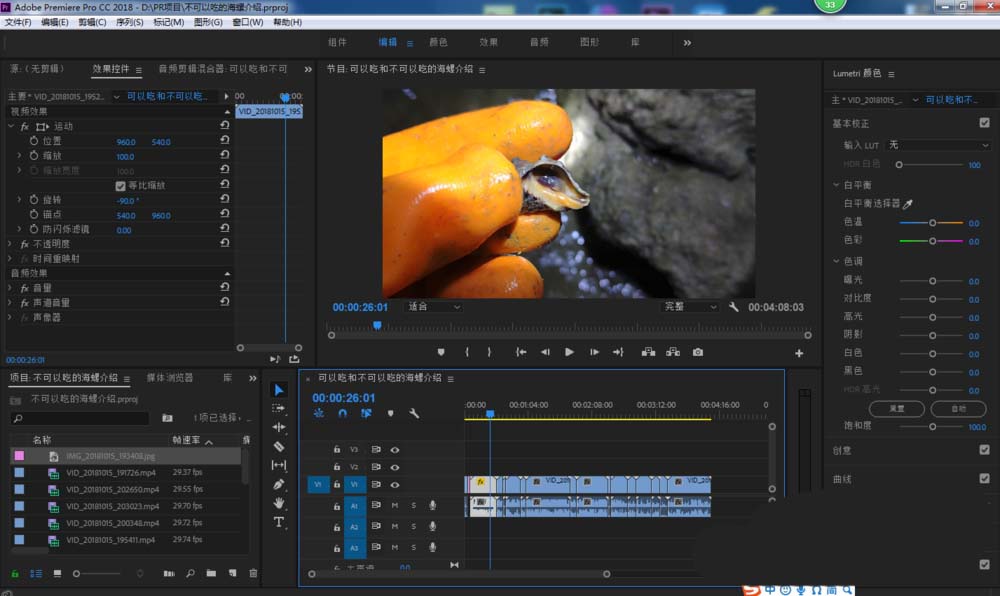Screen dimensions: 1000x596
Task: Select the Hand tool
Action: pyautogui.click(x=279, y=503)
